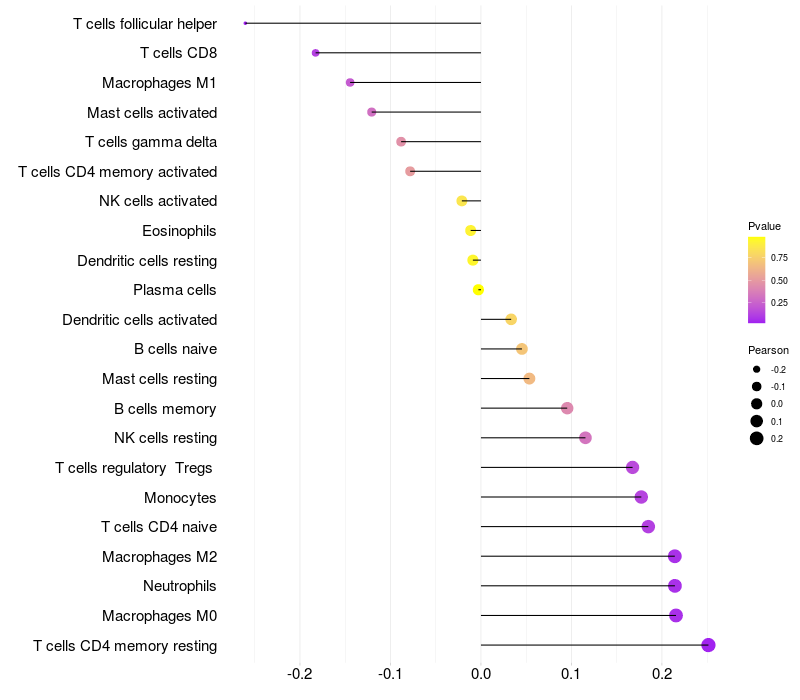Select the T cells regulatory Tregs dot
Screen dimensions: 800x700
[x=632, y=467]
